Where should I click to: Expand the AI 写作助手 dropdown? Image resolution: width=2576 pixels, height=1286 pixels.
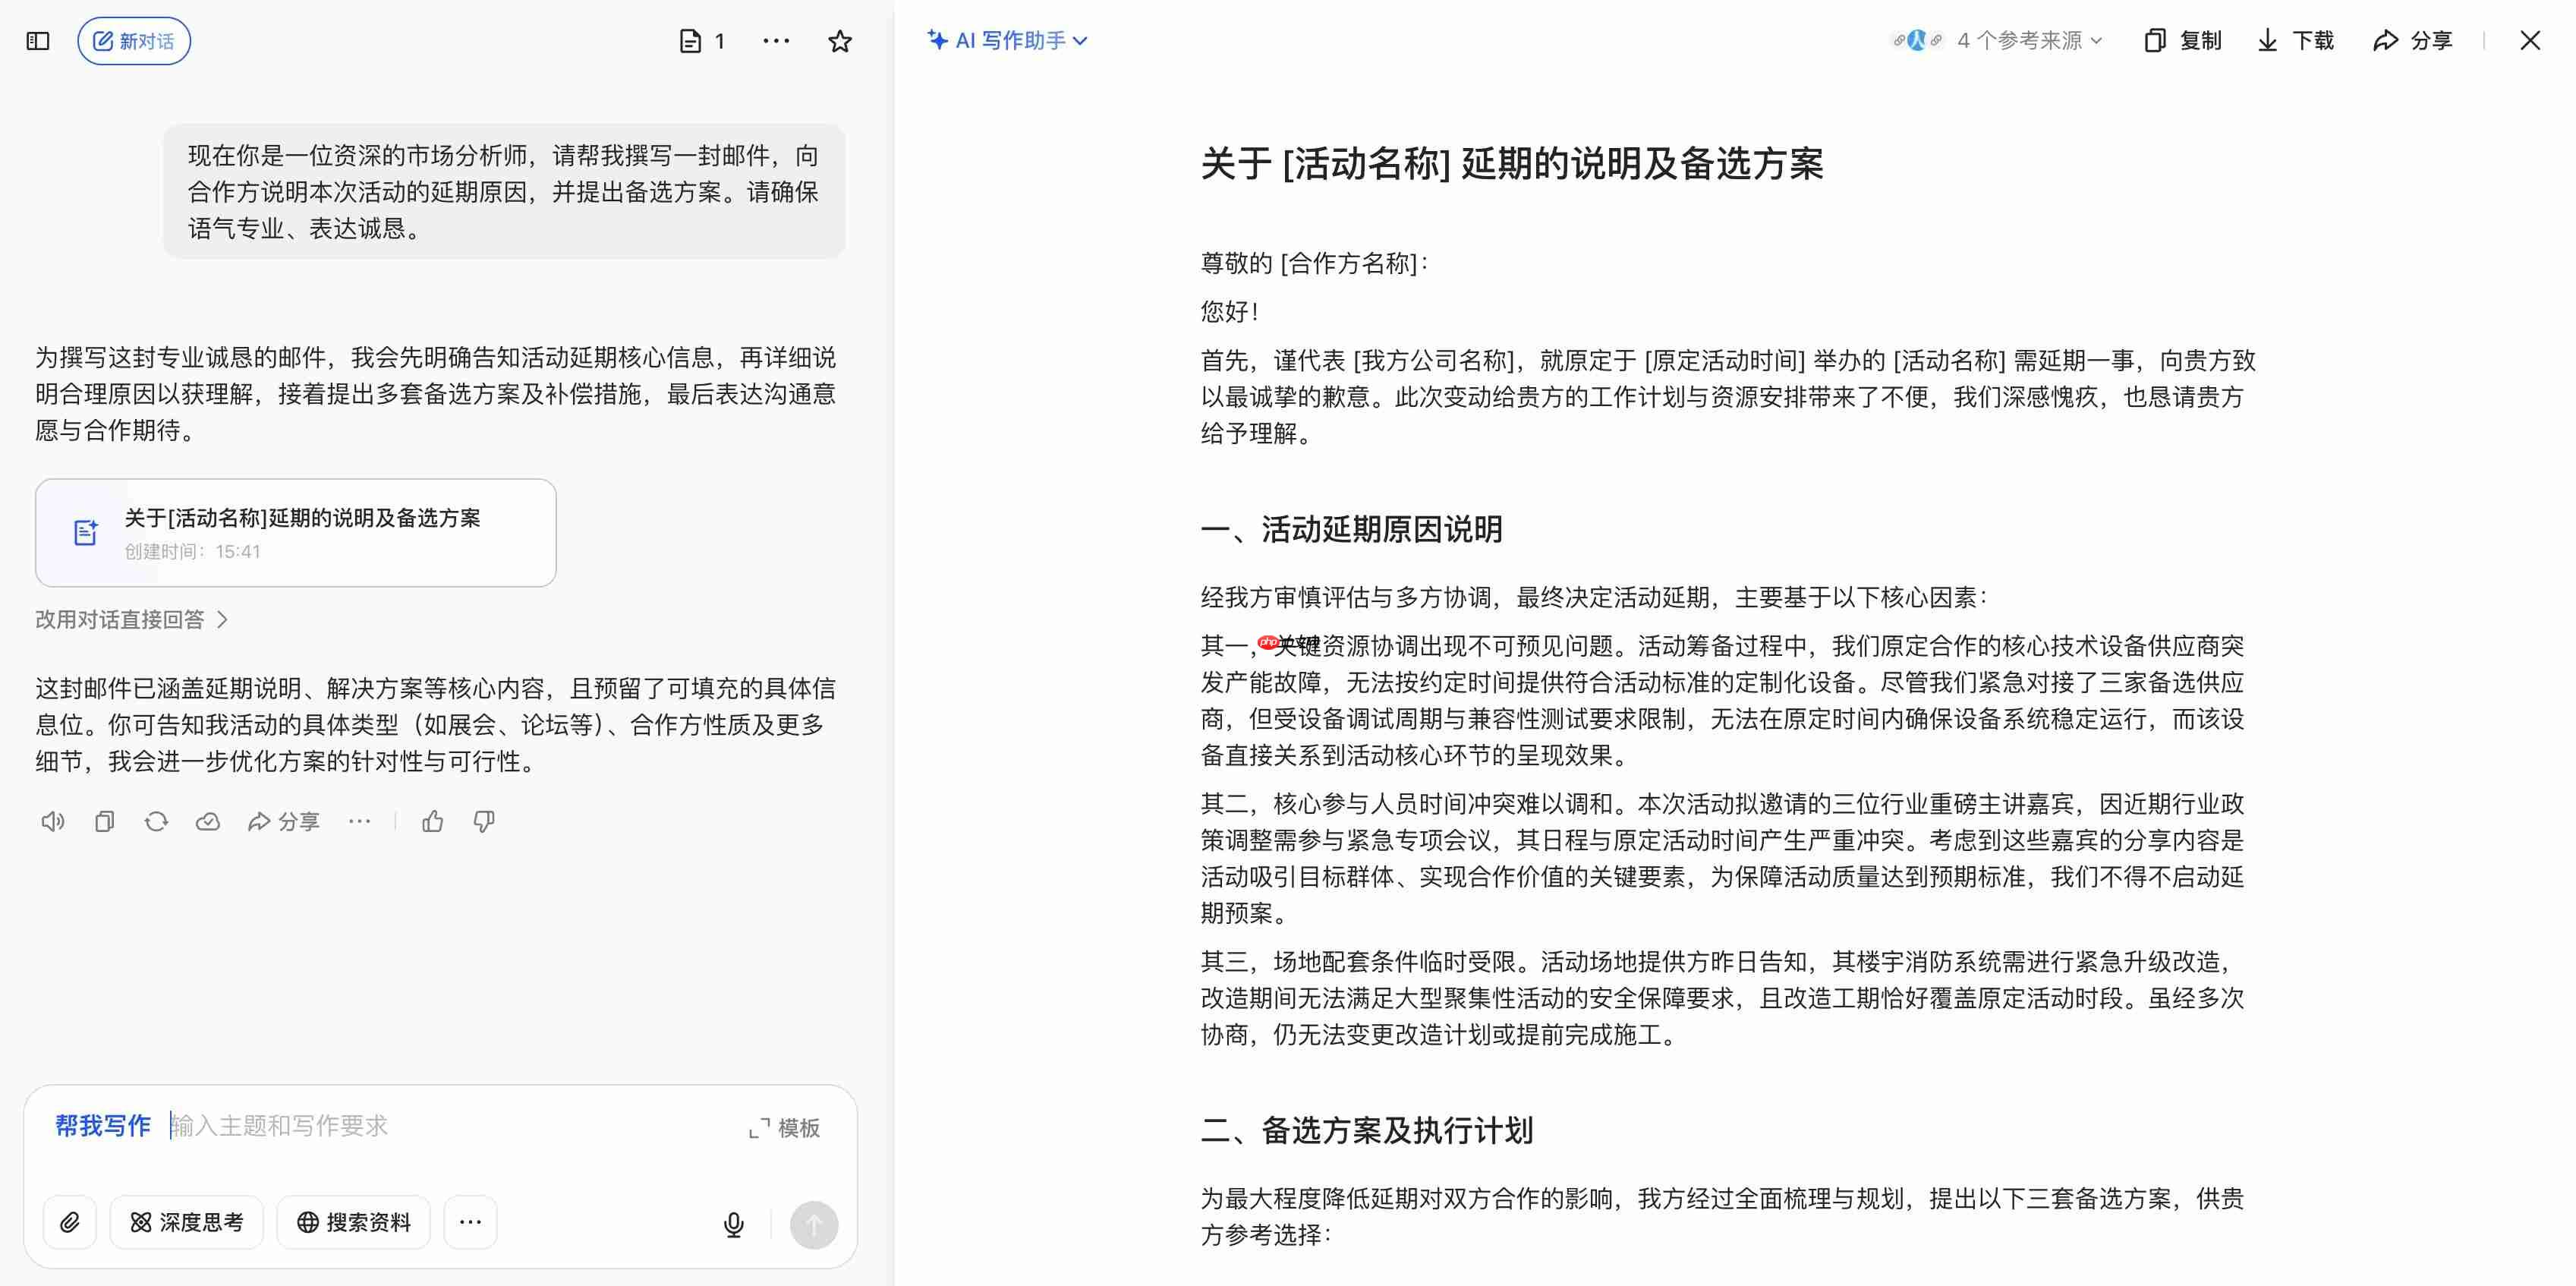pyautogui.click(x=1008, y=40)
